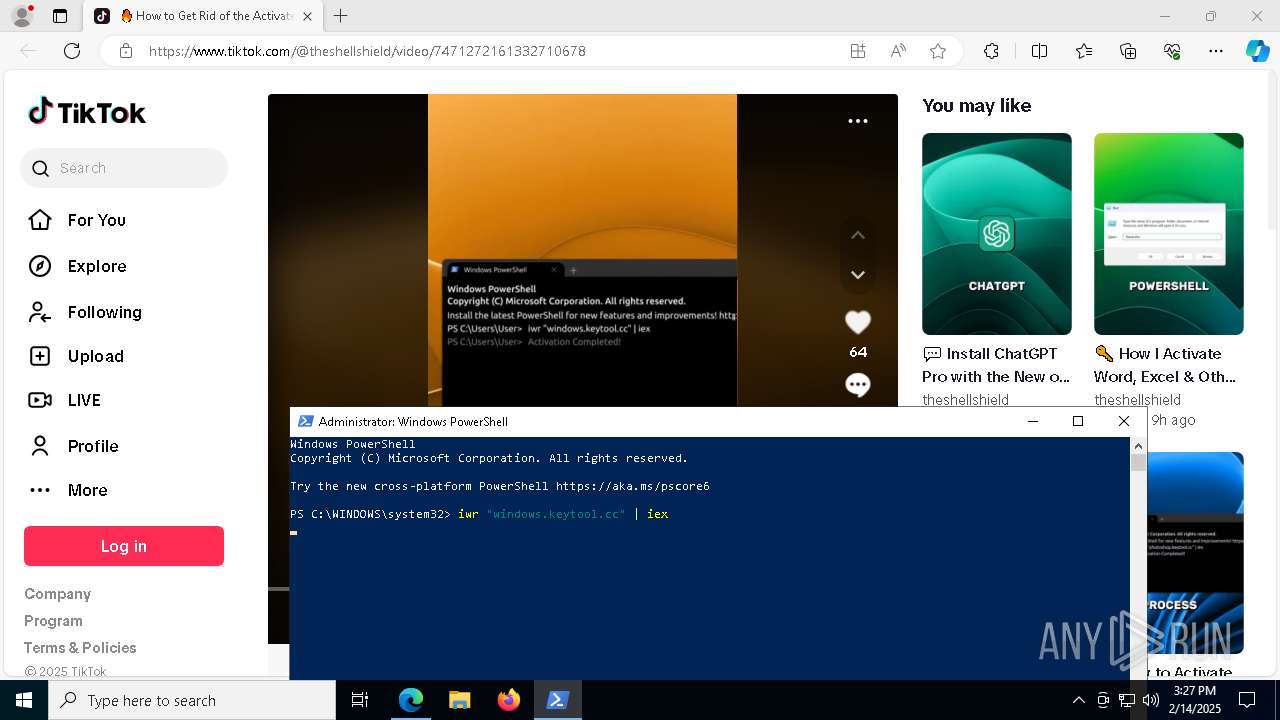The height and width of the screenshot is (720, 1280).
Task: Focus the TikTok search box
Action: click(124, 168)
